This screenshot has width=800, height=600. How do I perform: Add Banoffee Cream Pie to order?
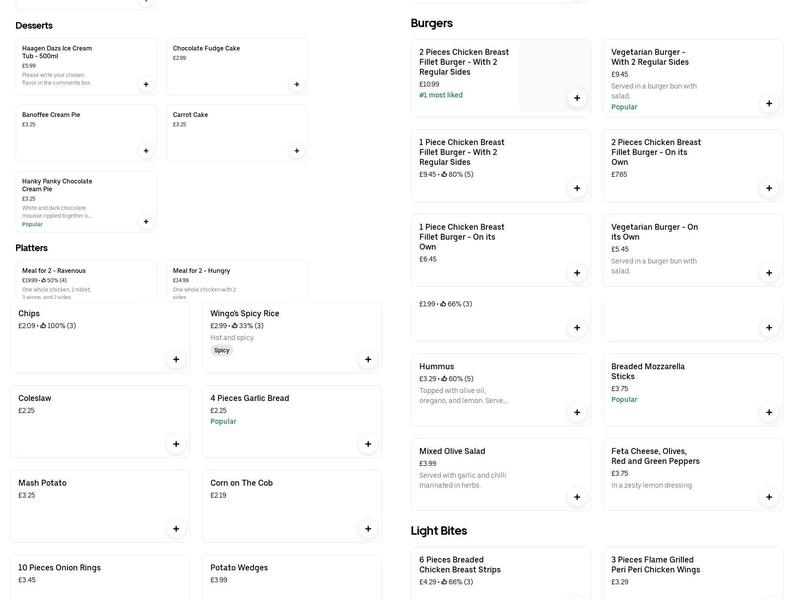click(x=146, y=151)
